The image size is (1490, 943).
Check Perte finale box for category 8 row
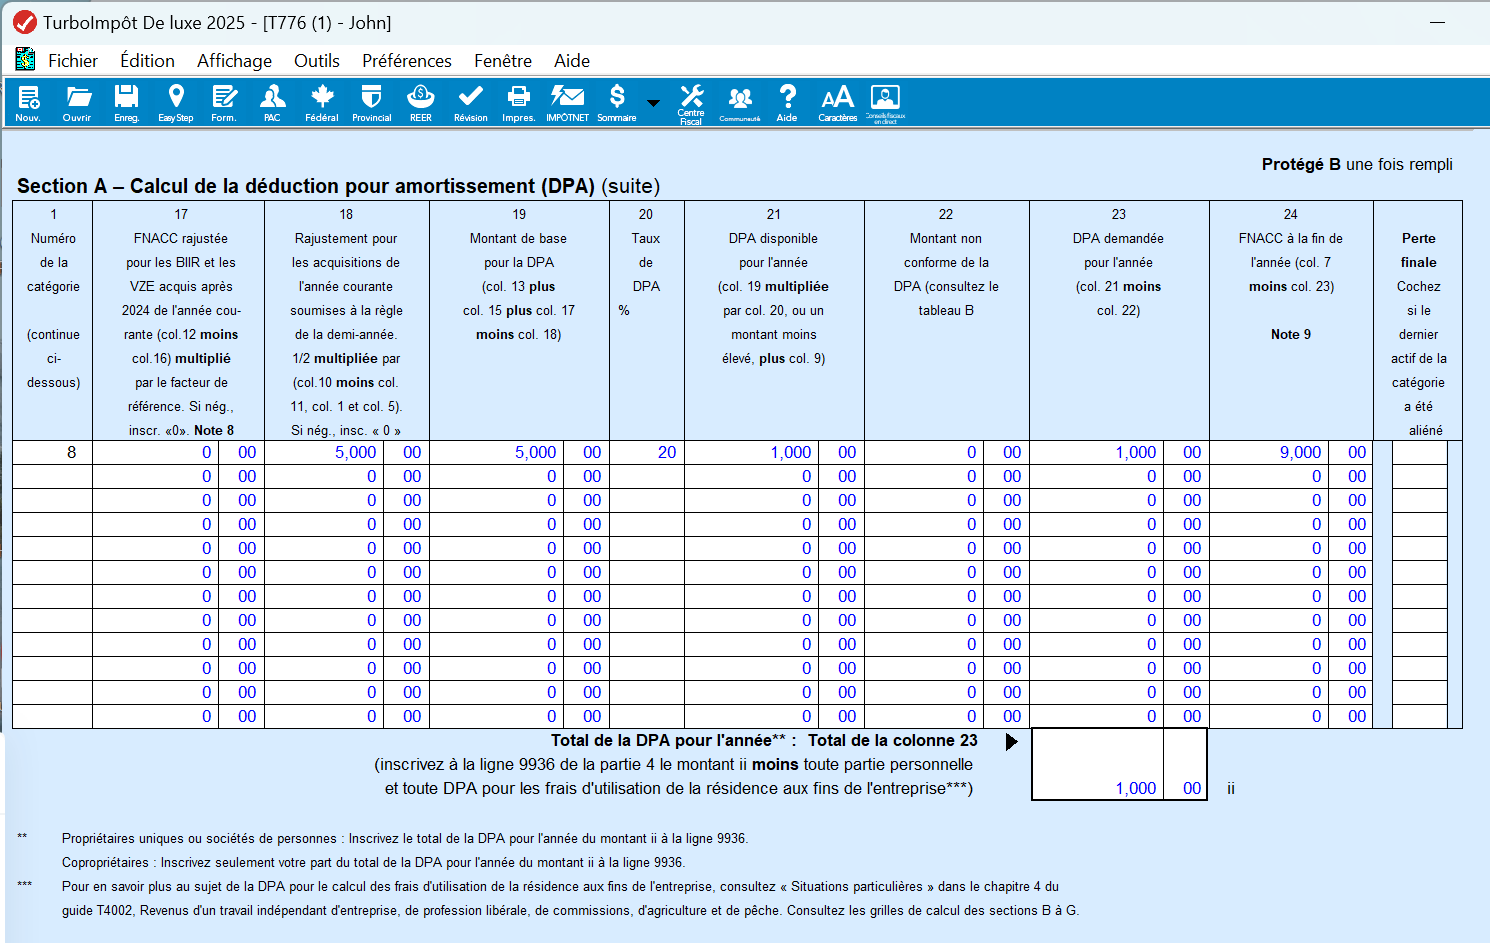[1420, 452]
